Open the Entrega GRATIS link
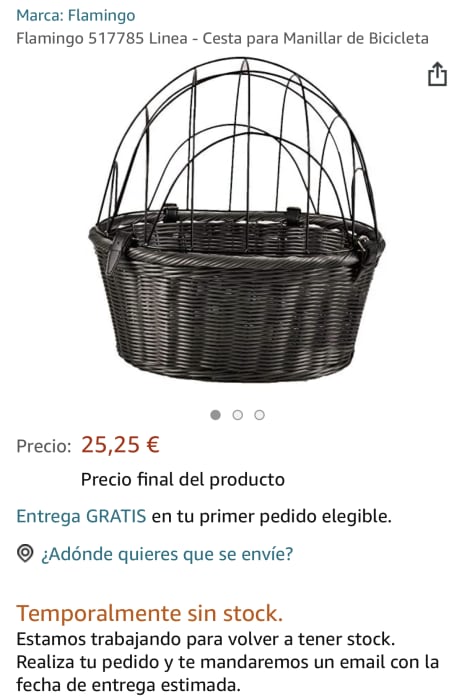475x696 pixels. (81, 516)
